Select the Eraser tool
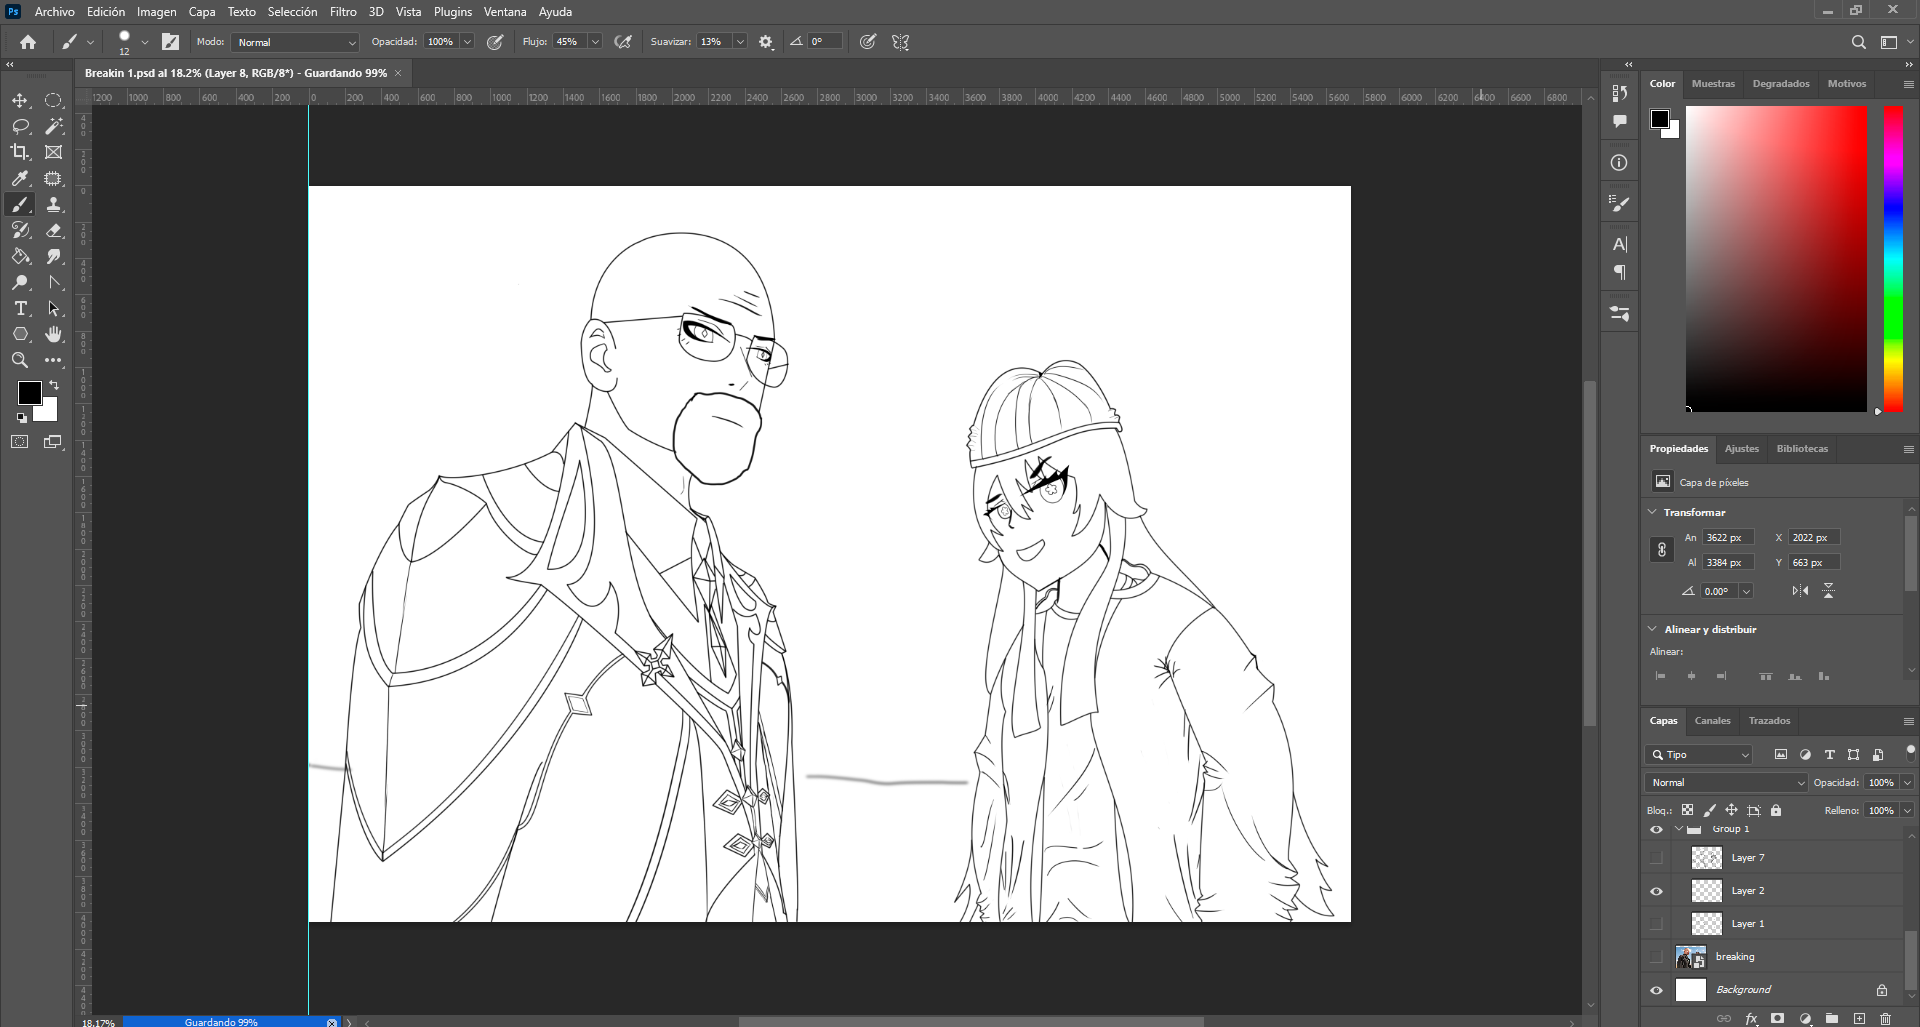The height and width of the screenshot is (1027, 1920). click(54, 230)
